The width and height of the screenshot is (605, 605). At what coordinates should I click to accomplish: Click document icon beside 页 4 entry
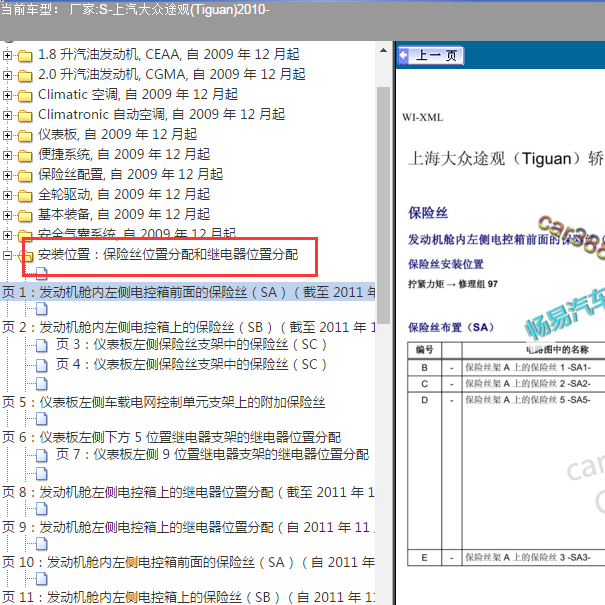(42, 365)
